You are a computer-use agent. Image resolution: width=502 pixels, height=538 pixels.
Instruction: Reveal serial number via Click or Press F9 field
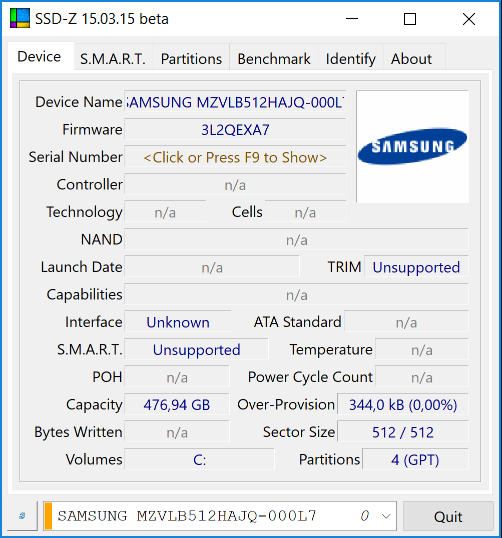[x=235, y=157]
